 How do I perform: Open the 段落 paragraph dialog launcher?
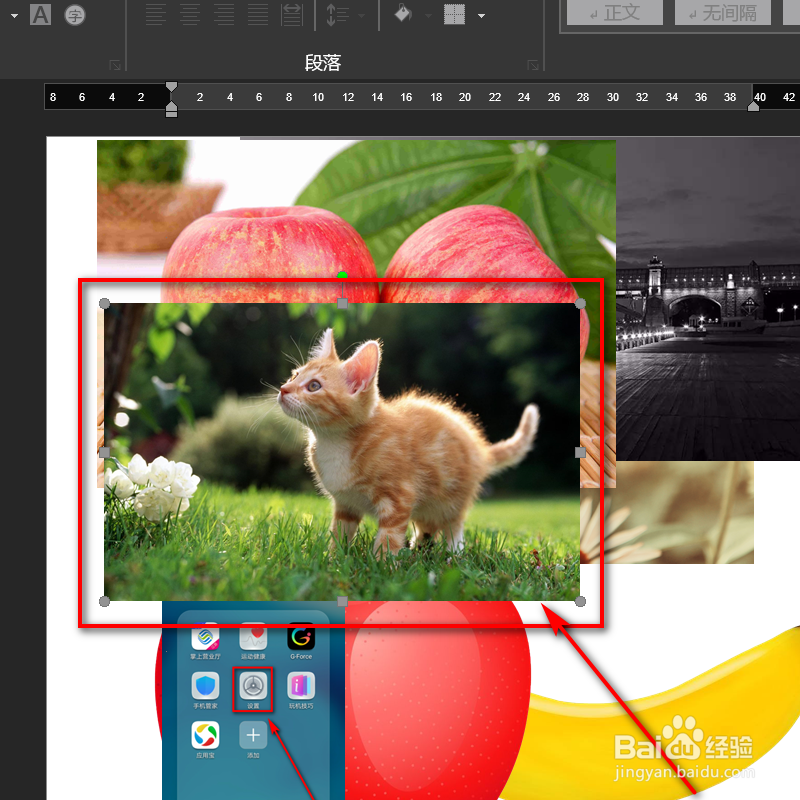533,65
